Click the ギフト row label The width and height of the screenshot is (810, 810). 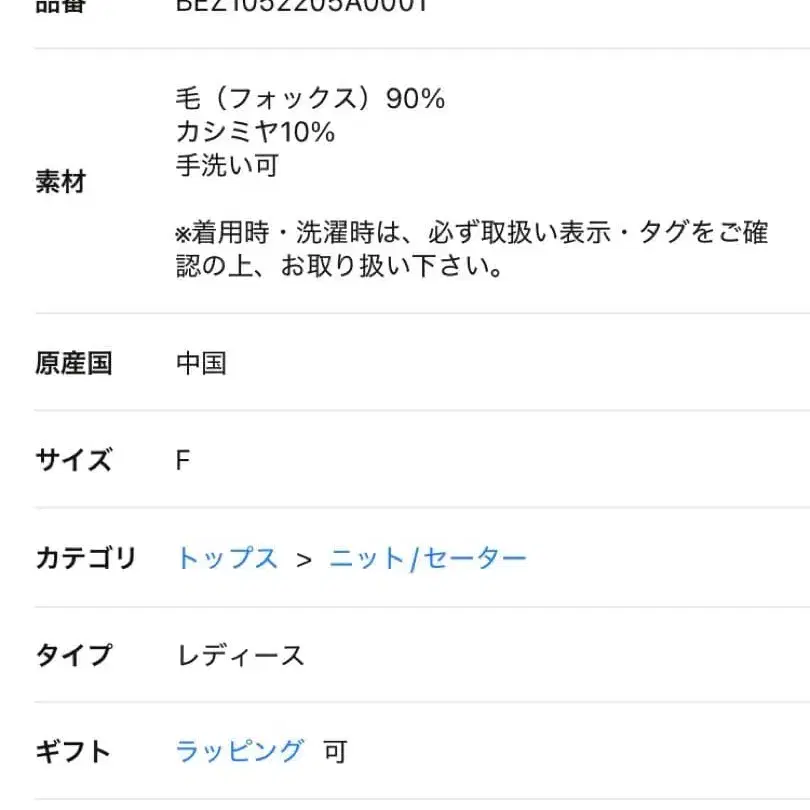tap(74, 751)
